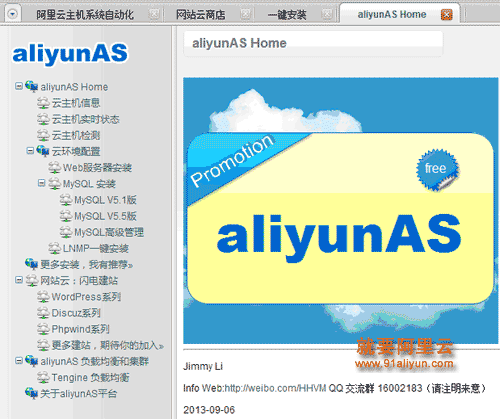Collapse the 网站云：闪电建站 tree node

19,280
